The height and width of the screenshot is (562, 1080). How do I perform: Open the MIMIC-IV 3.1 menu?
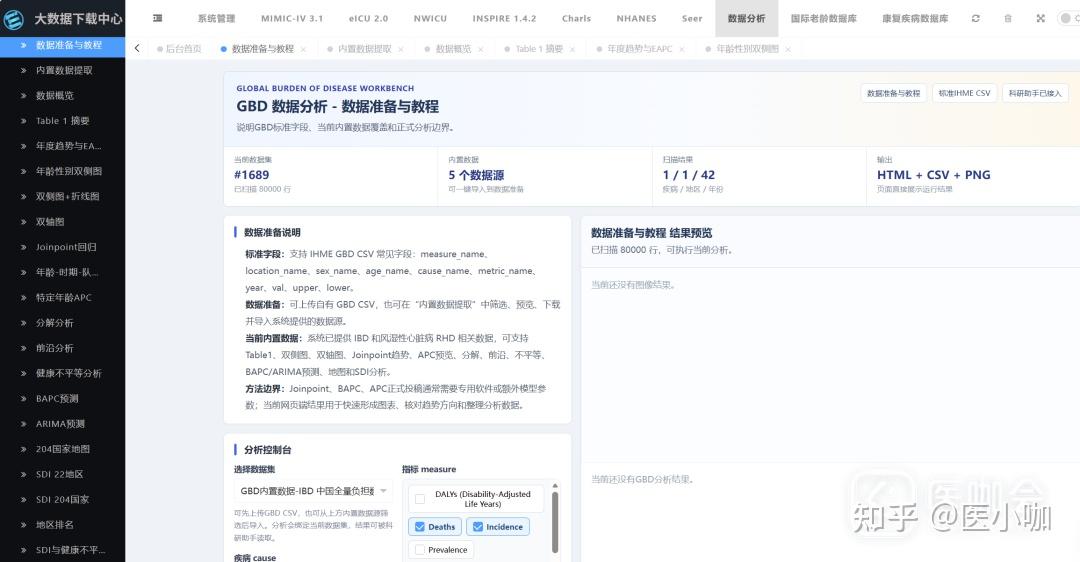[292, 19]
